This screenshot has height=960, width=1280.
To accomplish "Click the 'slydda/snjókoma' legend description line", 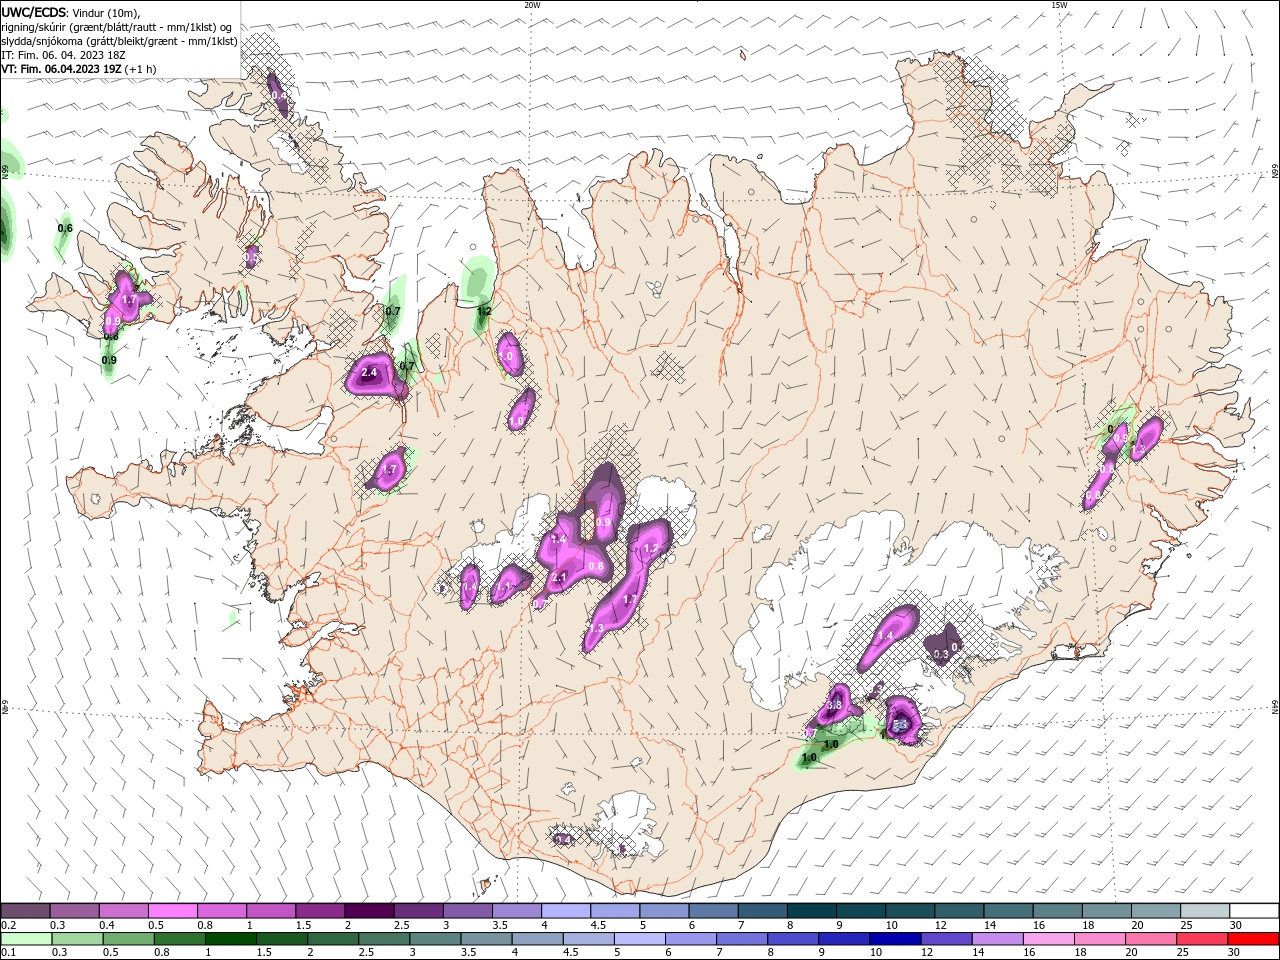I will tap(119, 41).
